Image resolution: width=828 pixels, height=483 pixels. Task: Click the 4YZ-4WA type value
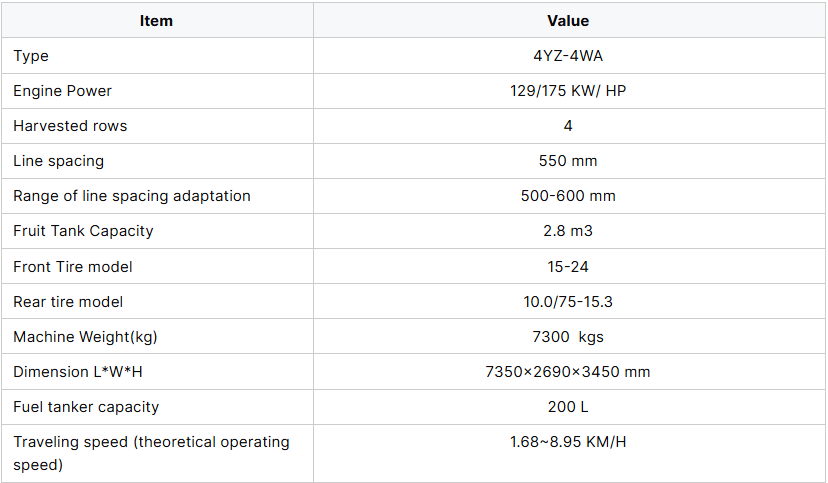point(568,56)
